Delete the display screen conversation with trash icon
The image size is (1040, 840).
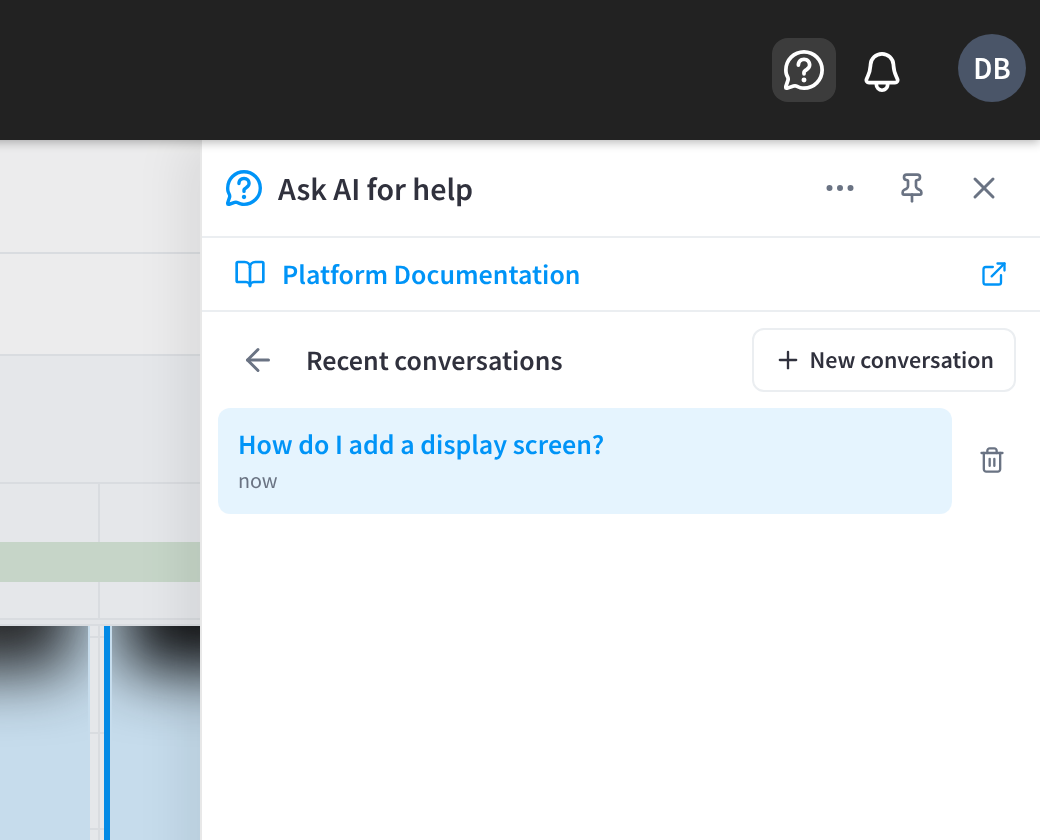(x=992, y=460)
